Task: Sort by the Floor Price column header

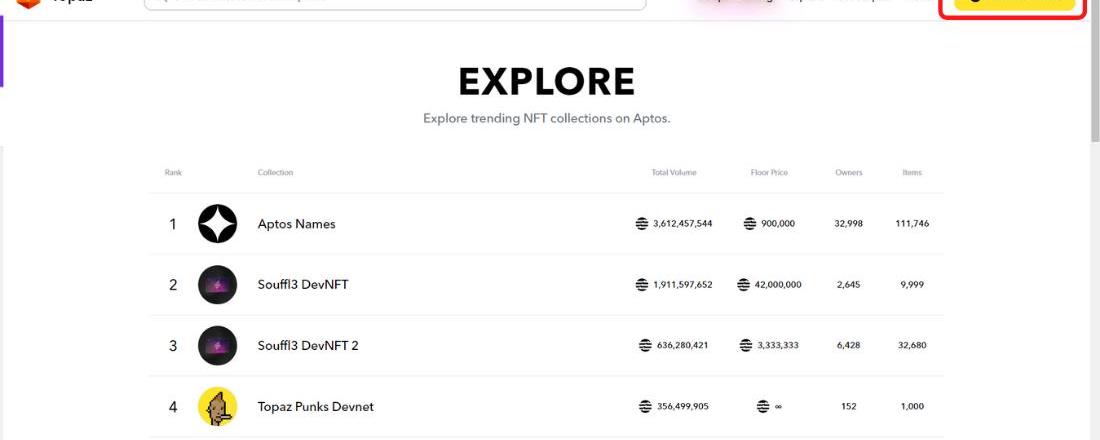Action: [769, 173]
